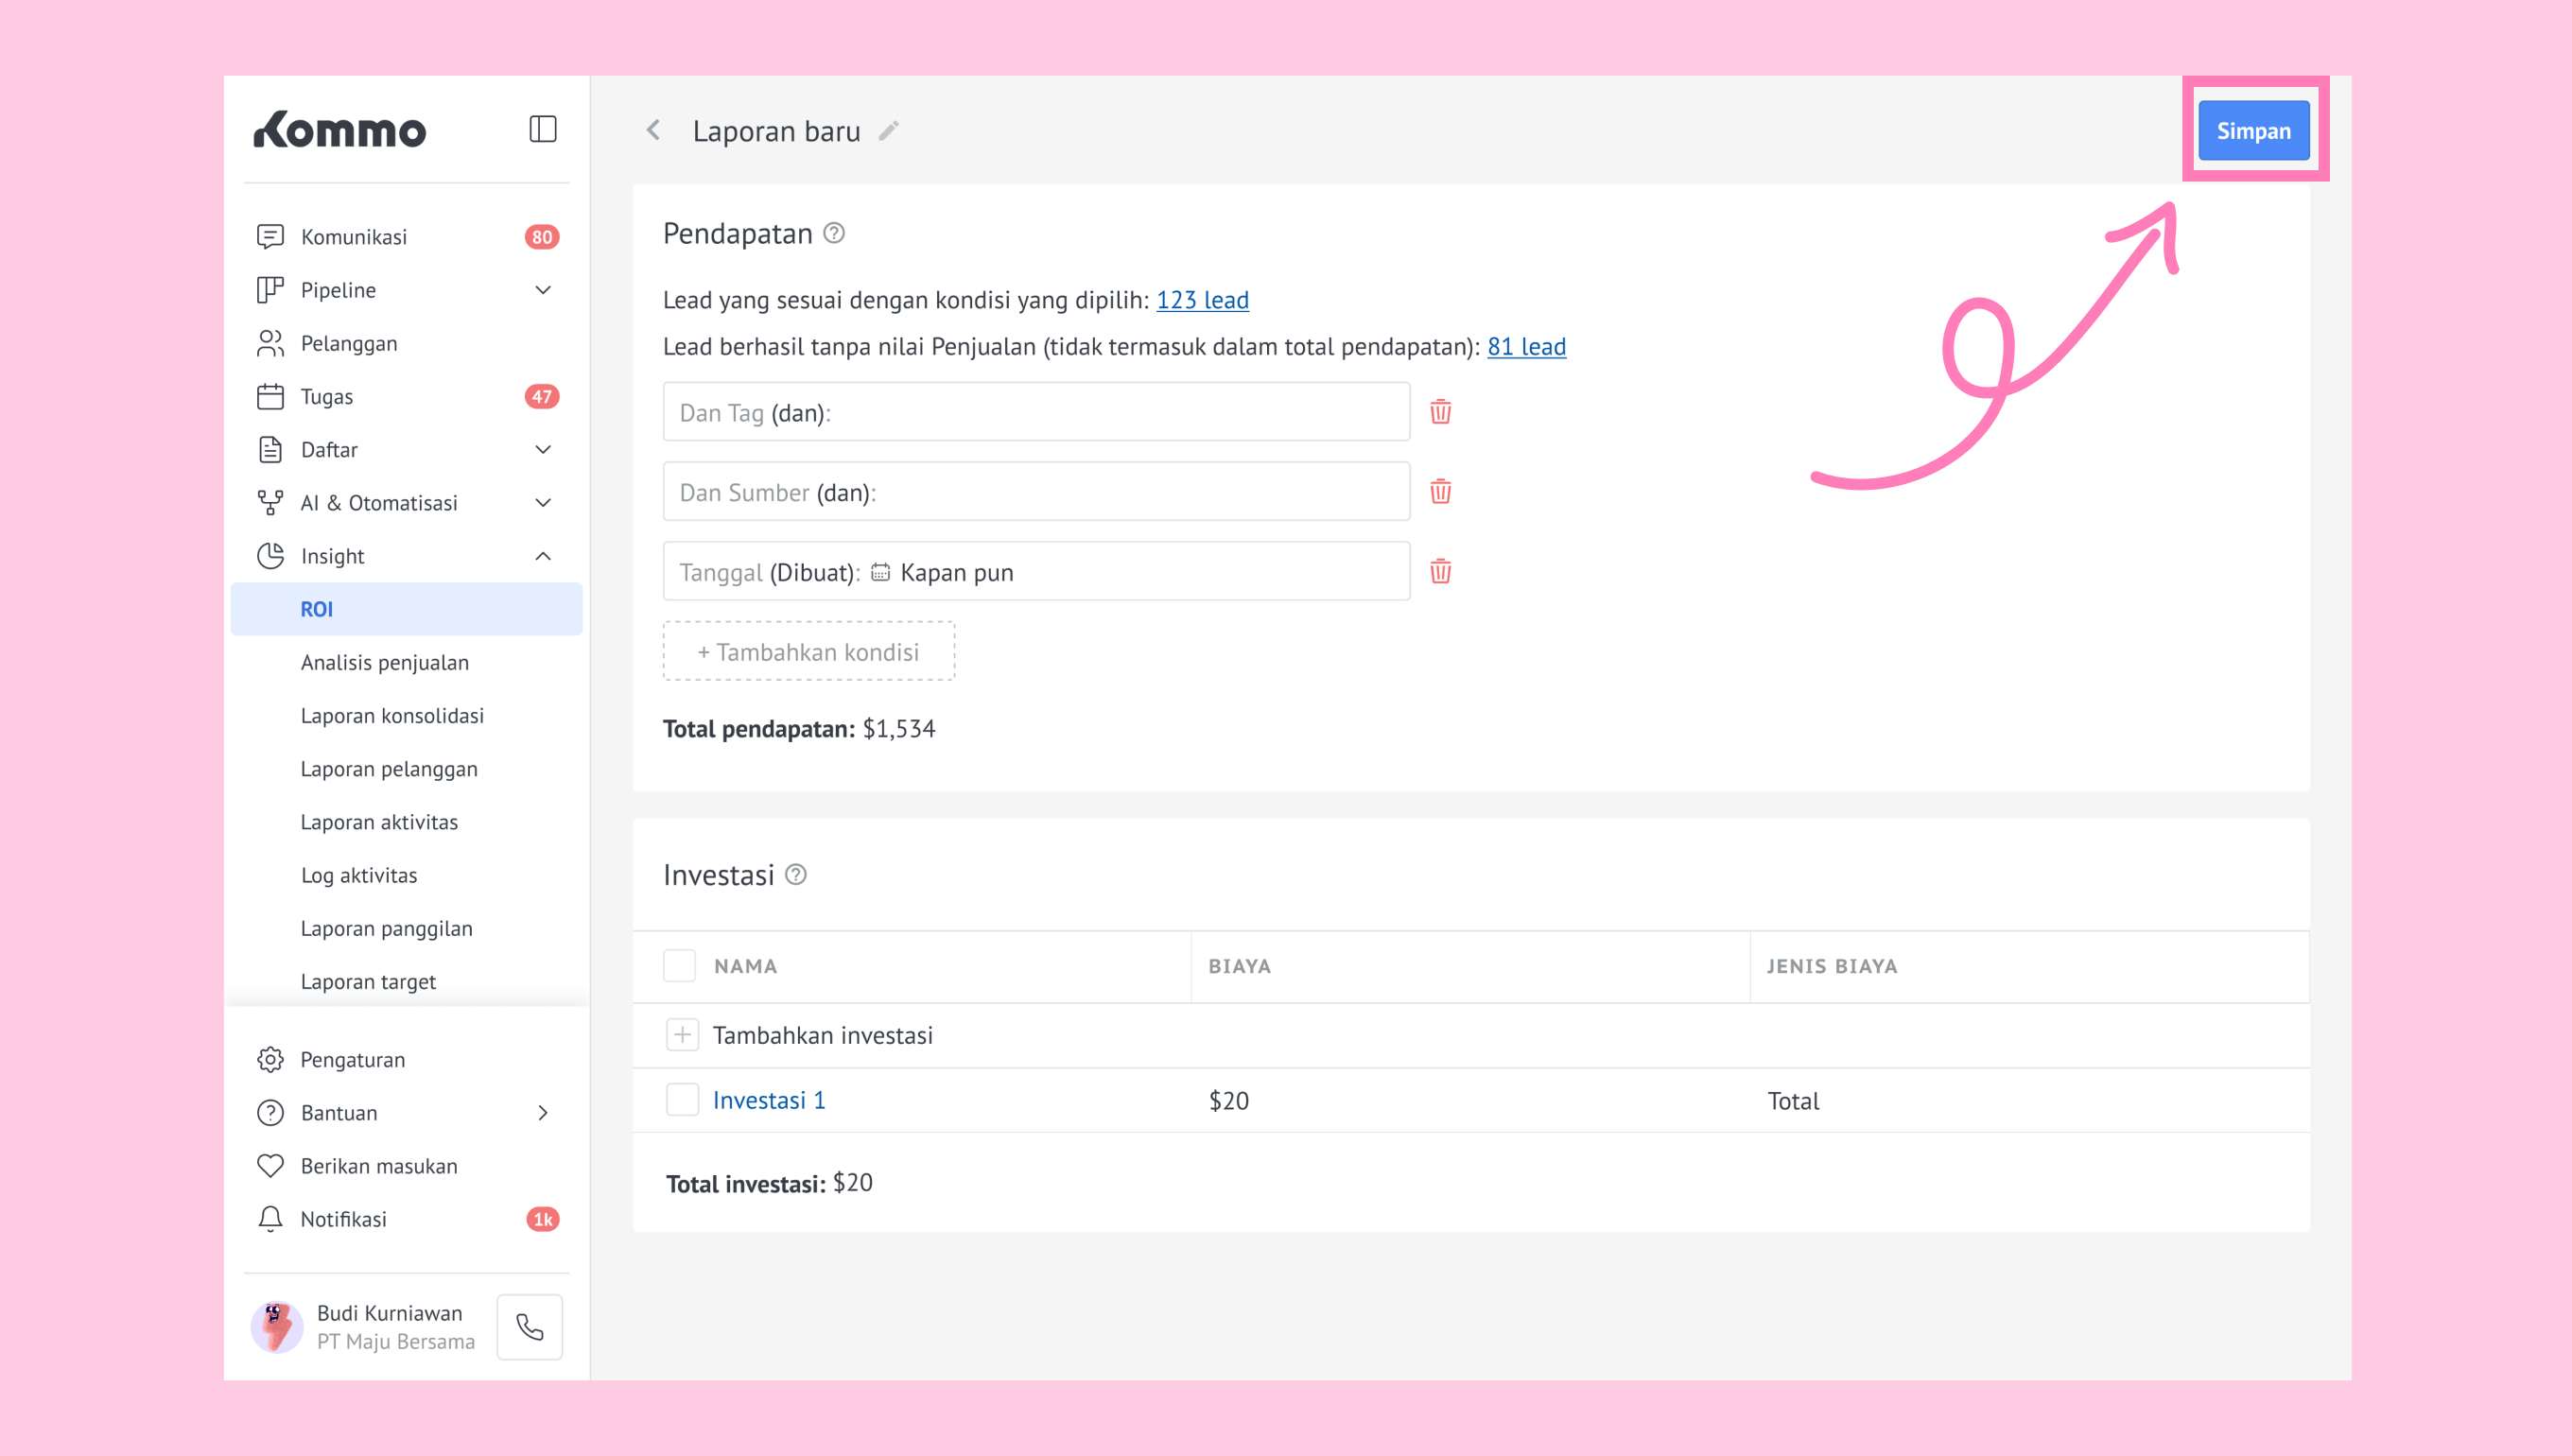The height and width of the screenshot is (1456, 2572).
Task: Expand the Pipeline menu chevron
Action: [543, 290]
